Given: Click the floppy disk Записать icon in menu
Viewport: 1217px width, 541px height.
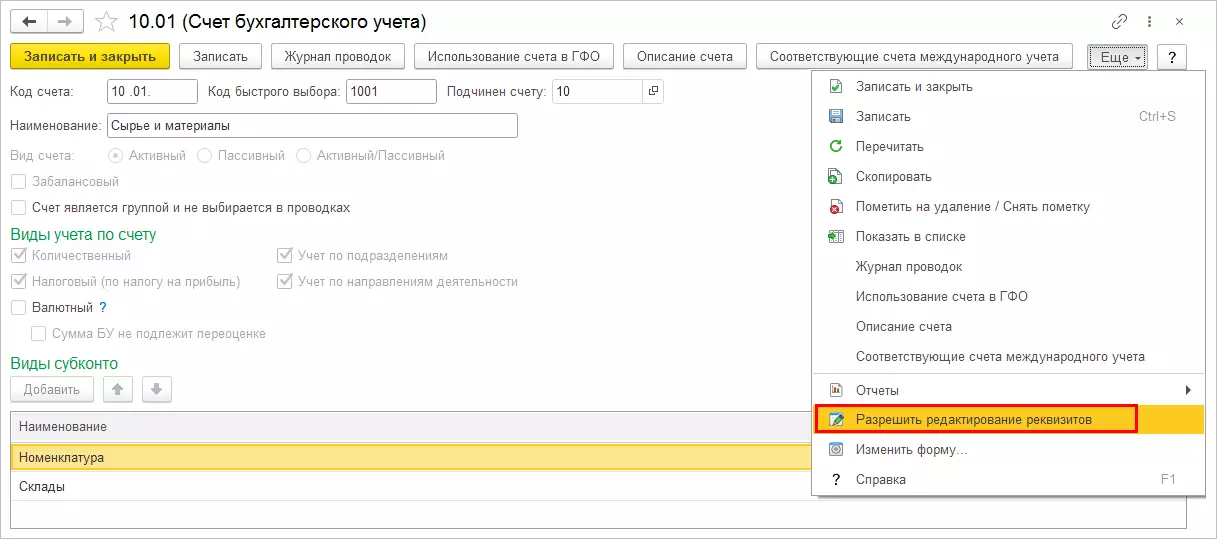Looking at the screenshot, I should [x=836, y=116].
